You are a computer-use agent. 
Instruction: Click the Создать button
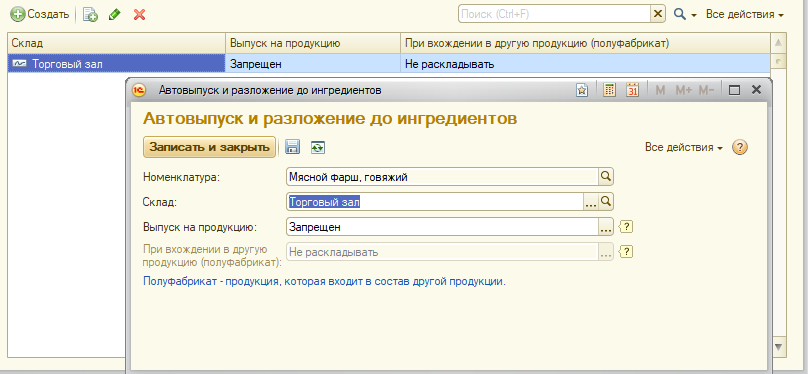tap(40, 14)
